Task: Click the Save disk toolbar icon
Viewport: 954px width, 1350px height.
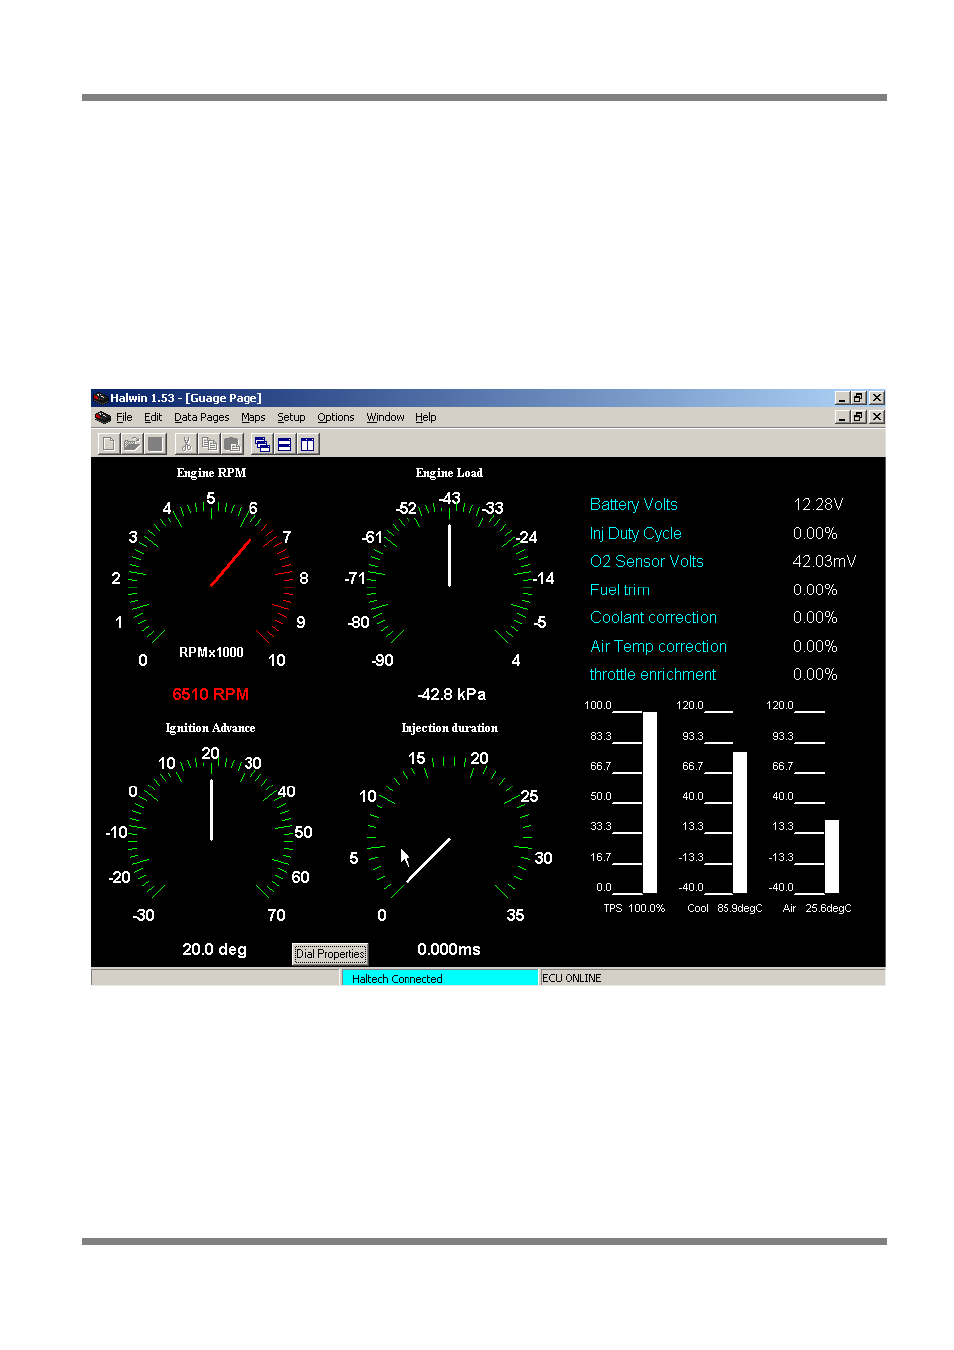Action: 154,444
